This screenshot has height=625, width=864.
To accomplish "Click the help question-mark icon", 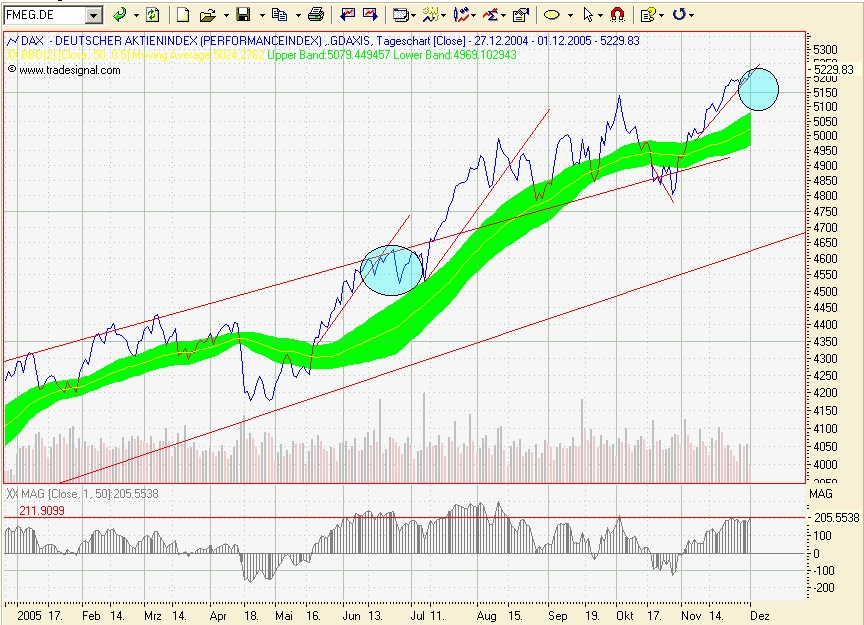I will coord(648,15).
